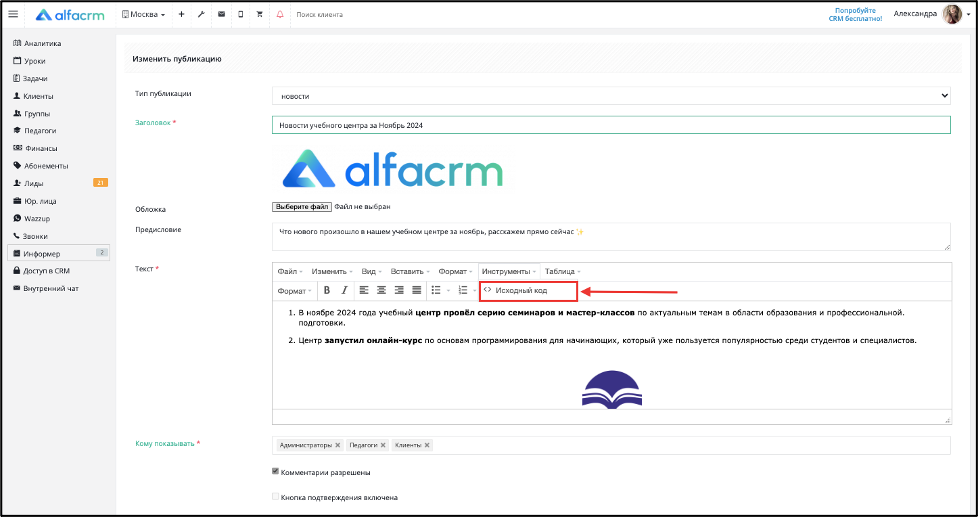This screenshot has width=979, height=518.
Task: Click Выберите файл cover upload button
Action: (x=302, y=207)
